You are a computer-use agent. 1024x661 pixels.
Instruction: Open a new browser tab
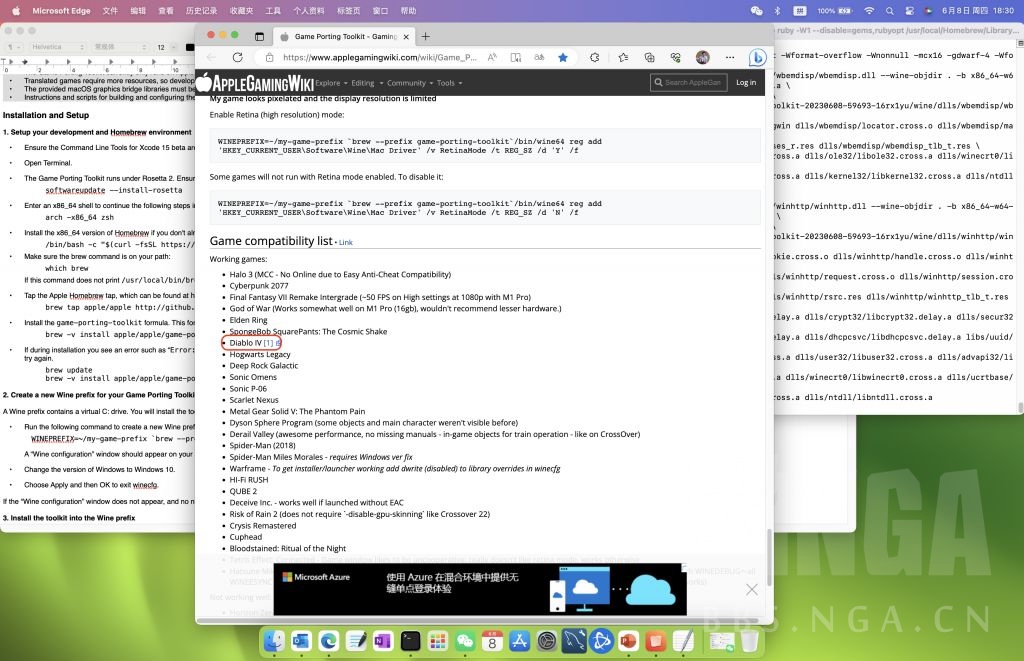click(425, 36)
